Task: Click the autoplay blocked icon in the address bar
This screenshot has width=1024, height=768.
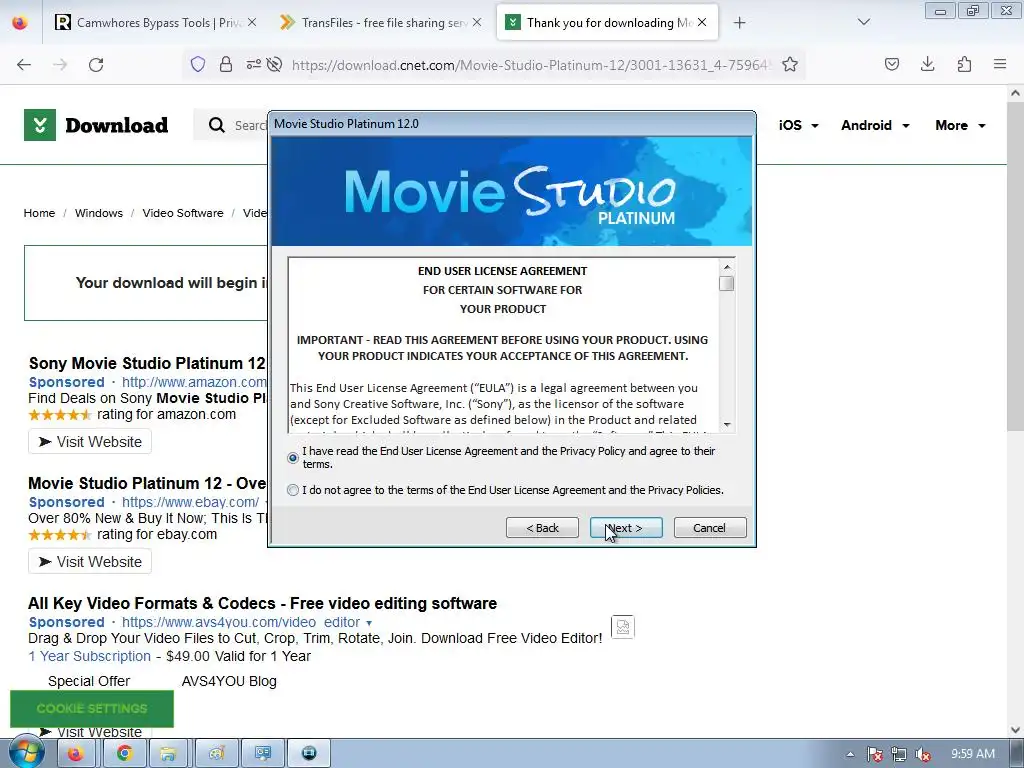Action: [275, 64]
